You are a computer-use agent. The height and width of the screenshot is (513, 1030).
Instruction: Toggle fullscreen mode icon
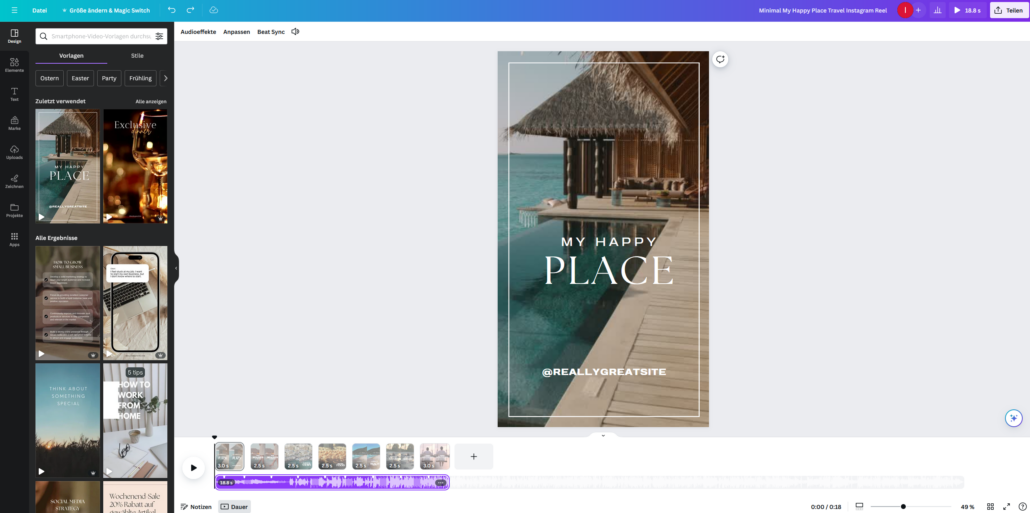click(x=1008, y=507)
